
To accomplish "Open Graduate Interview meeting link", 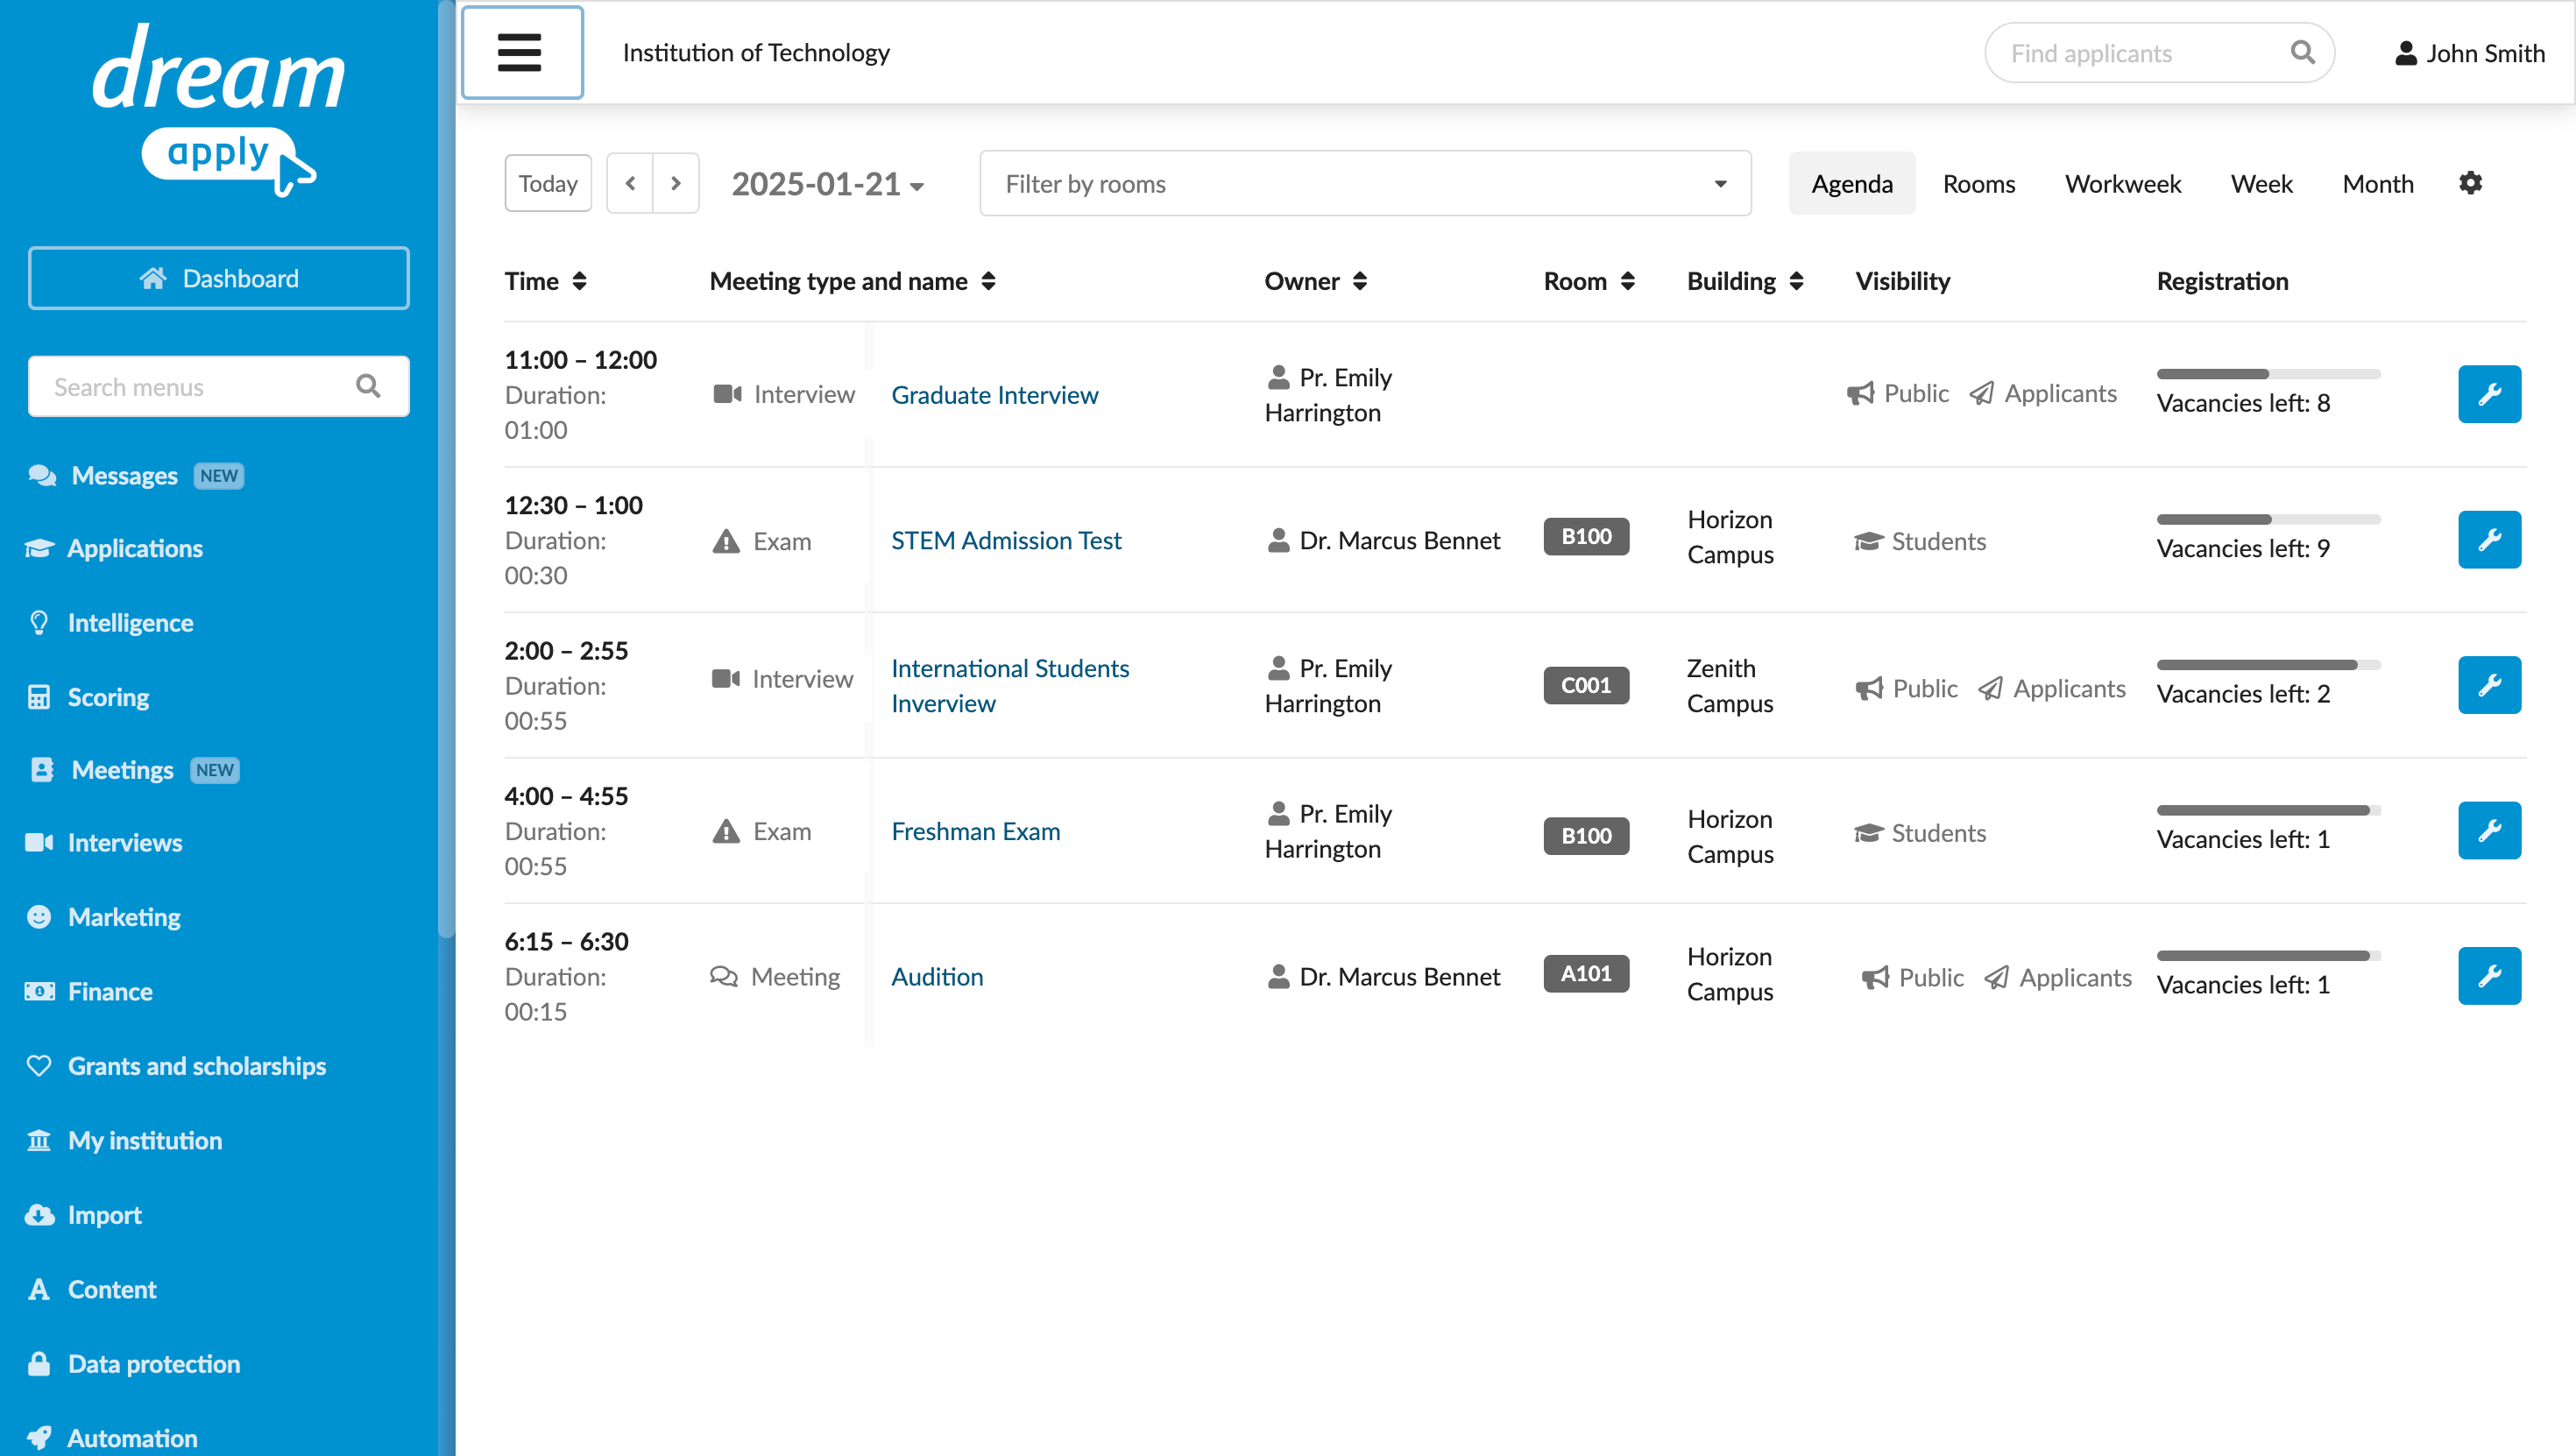I will click(994, 395).
